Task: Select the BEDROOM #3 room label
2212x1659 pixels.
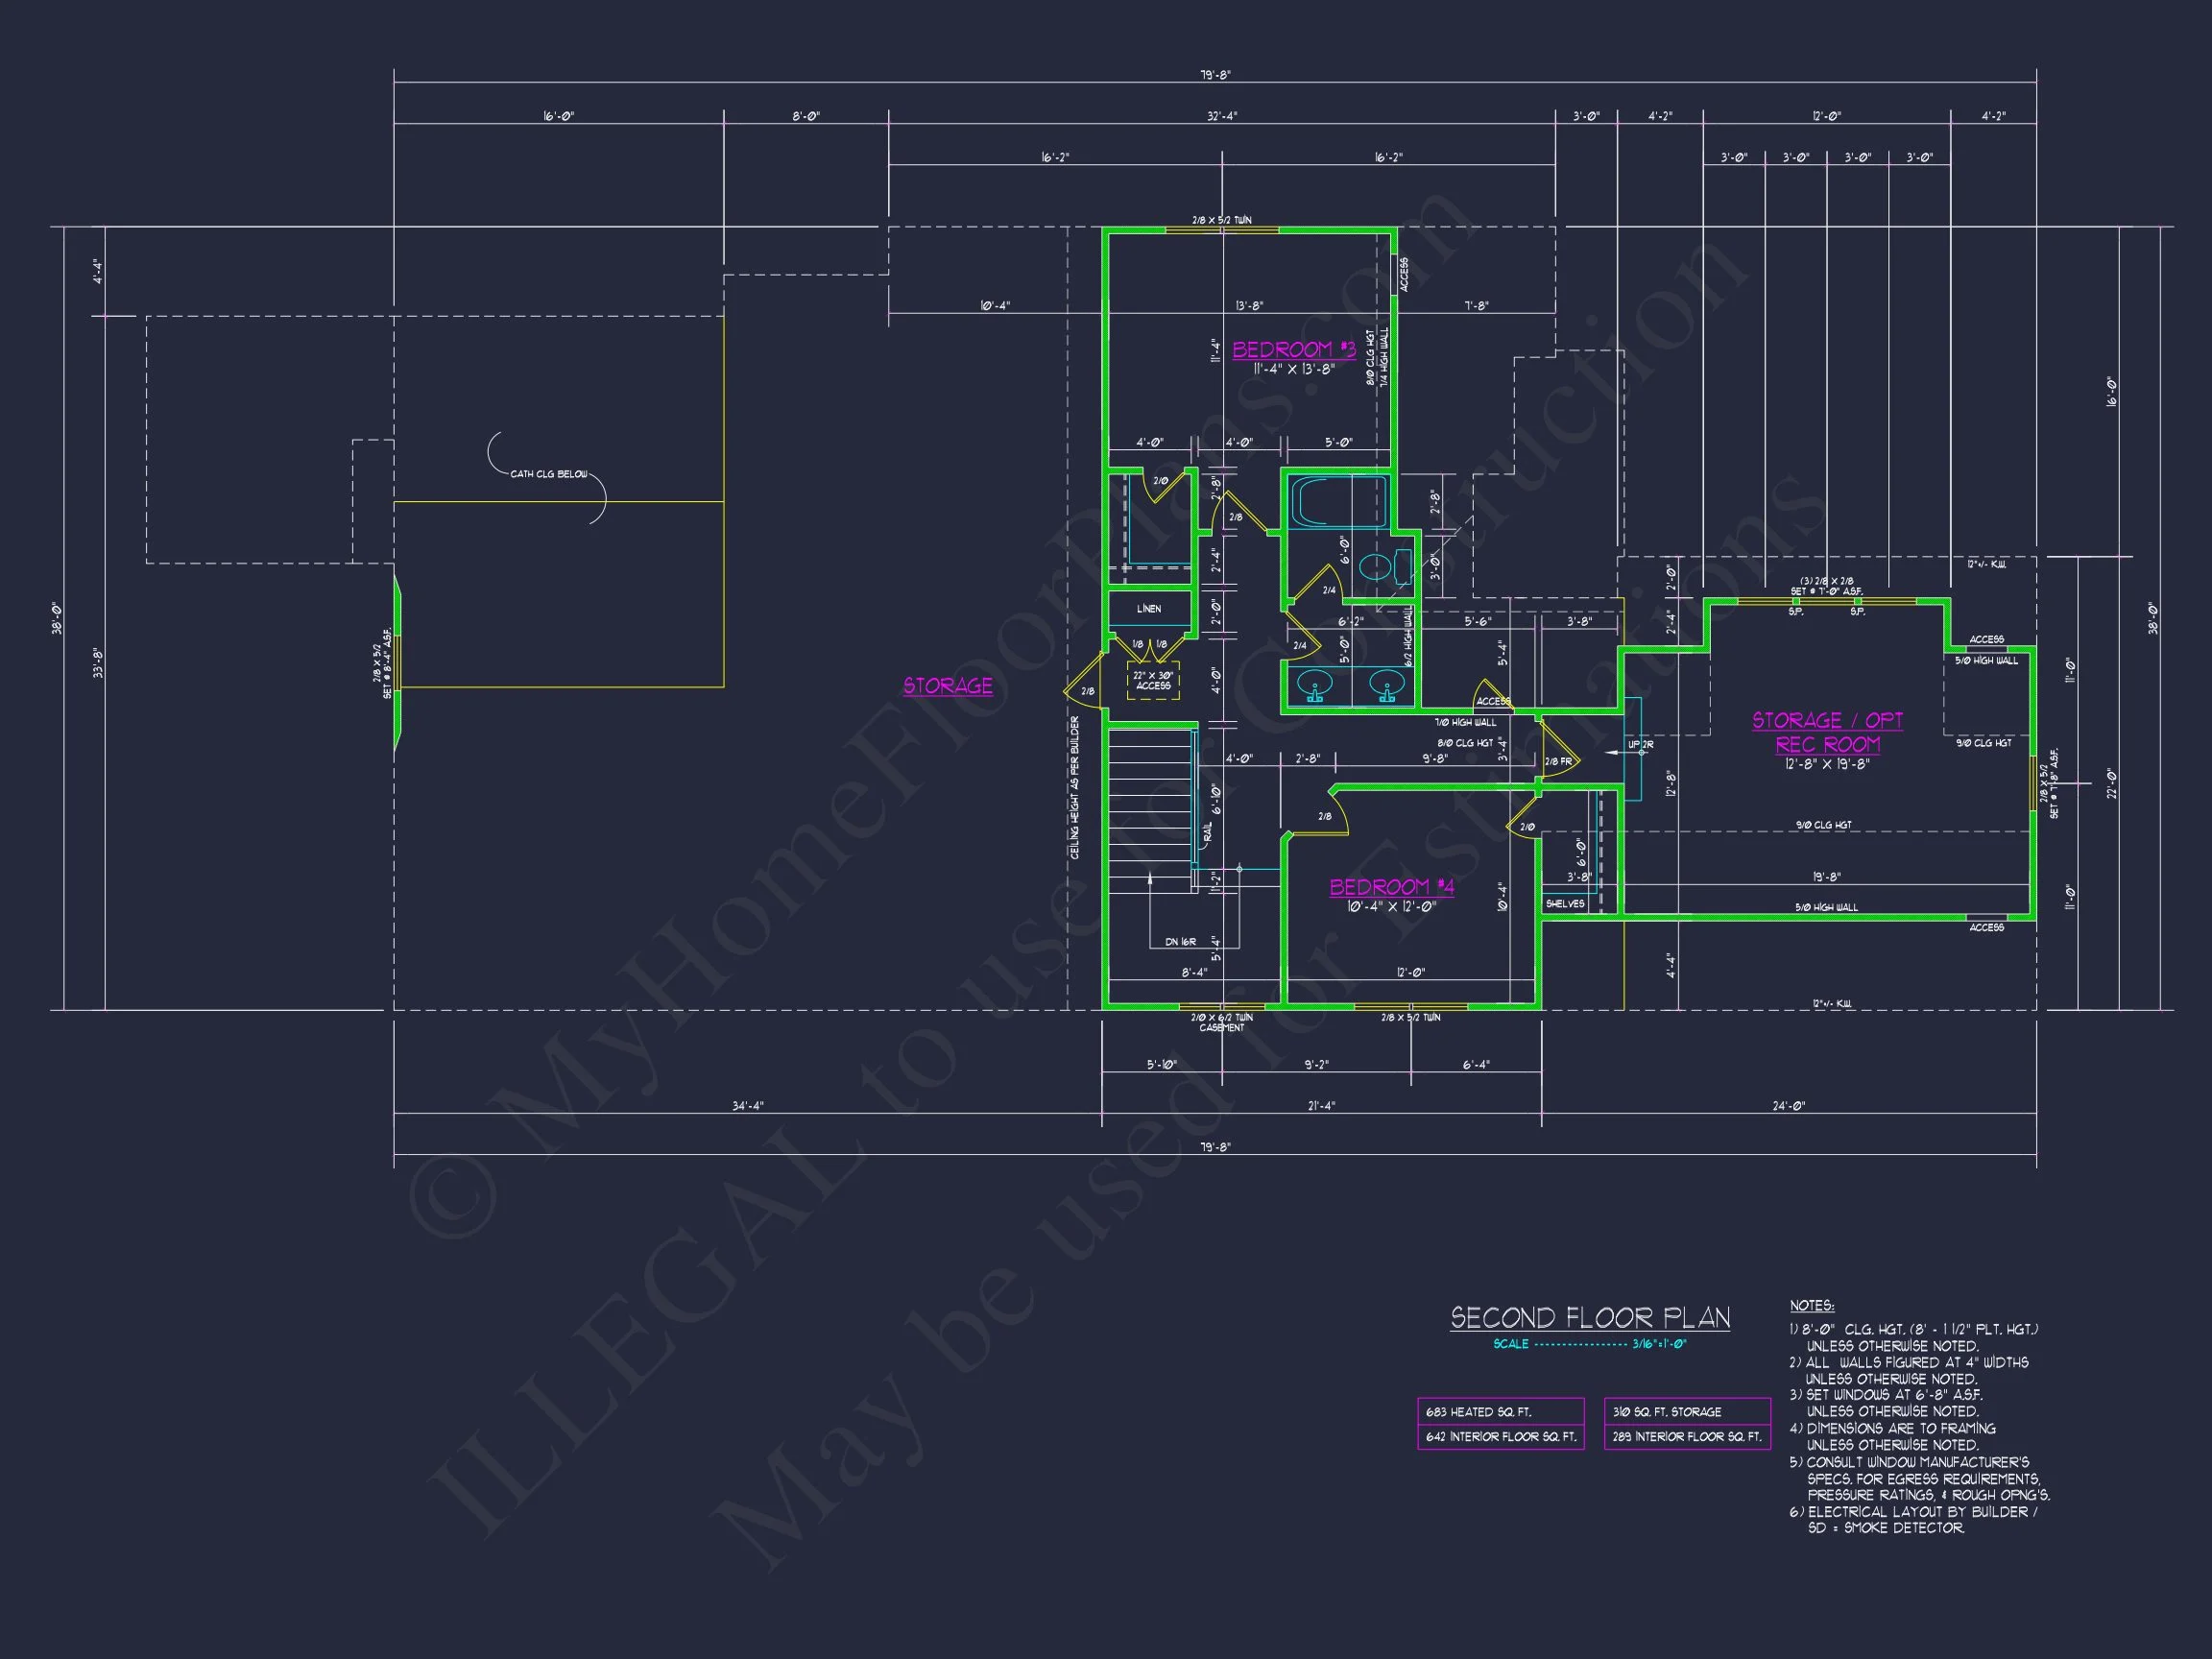Action: (x=1293, y=349)
